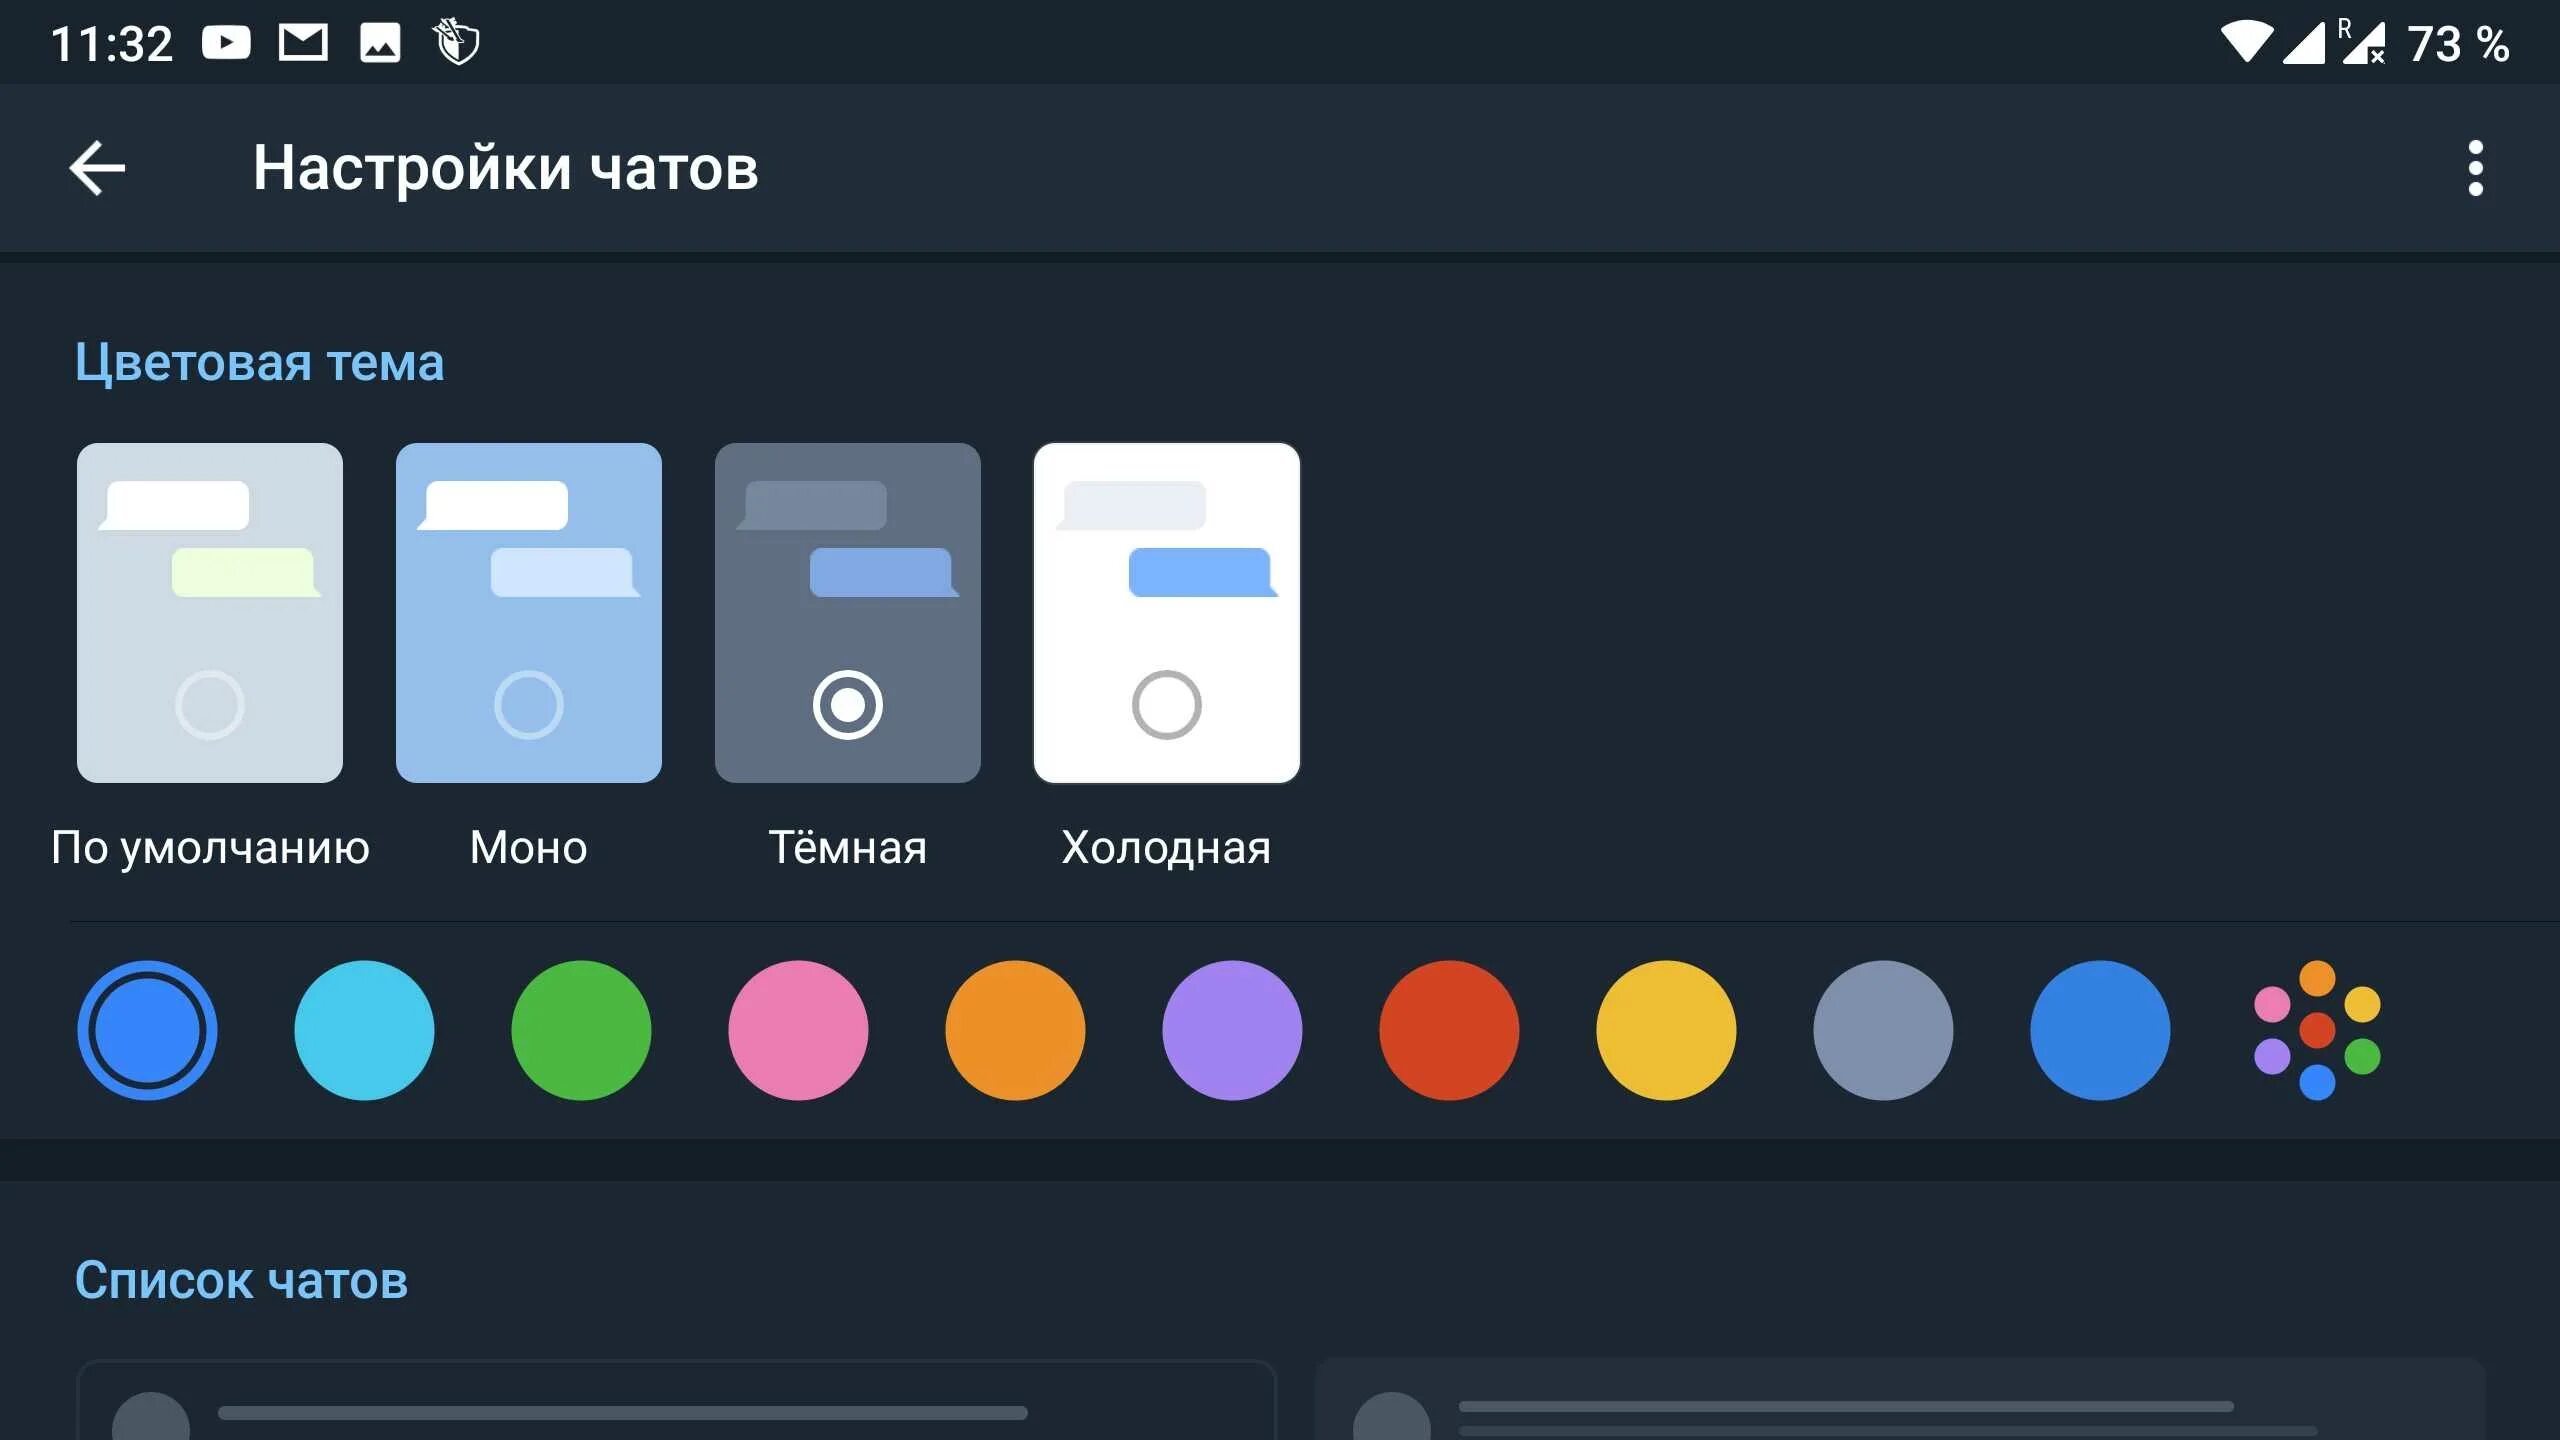Select the right chat list layout preview

[x=1900, y=1402]
